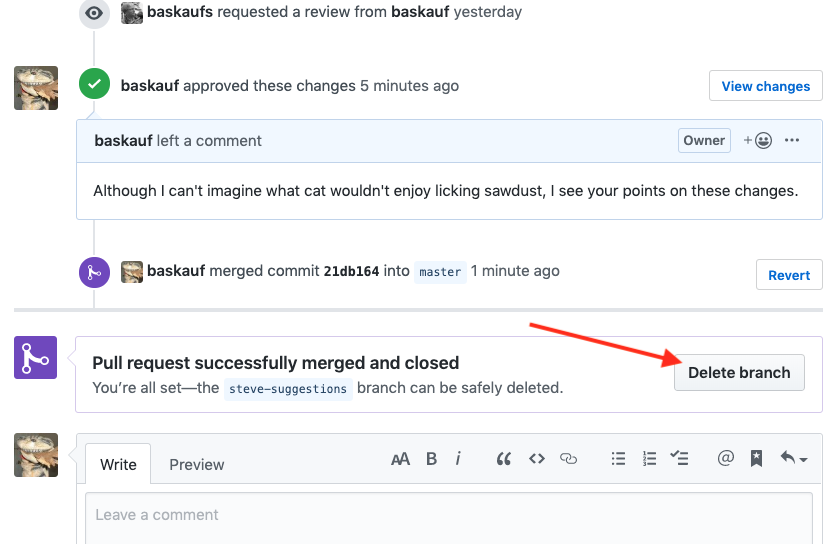Image resolution: width=834 pixels, height=544 pixels.
Task: Click the Delete branch button
Action: coord(739,373)
